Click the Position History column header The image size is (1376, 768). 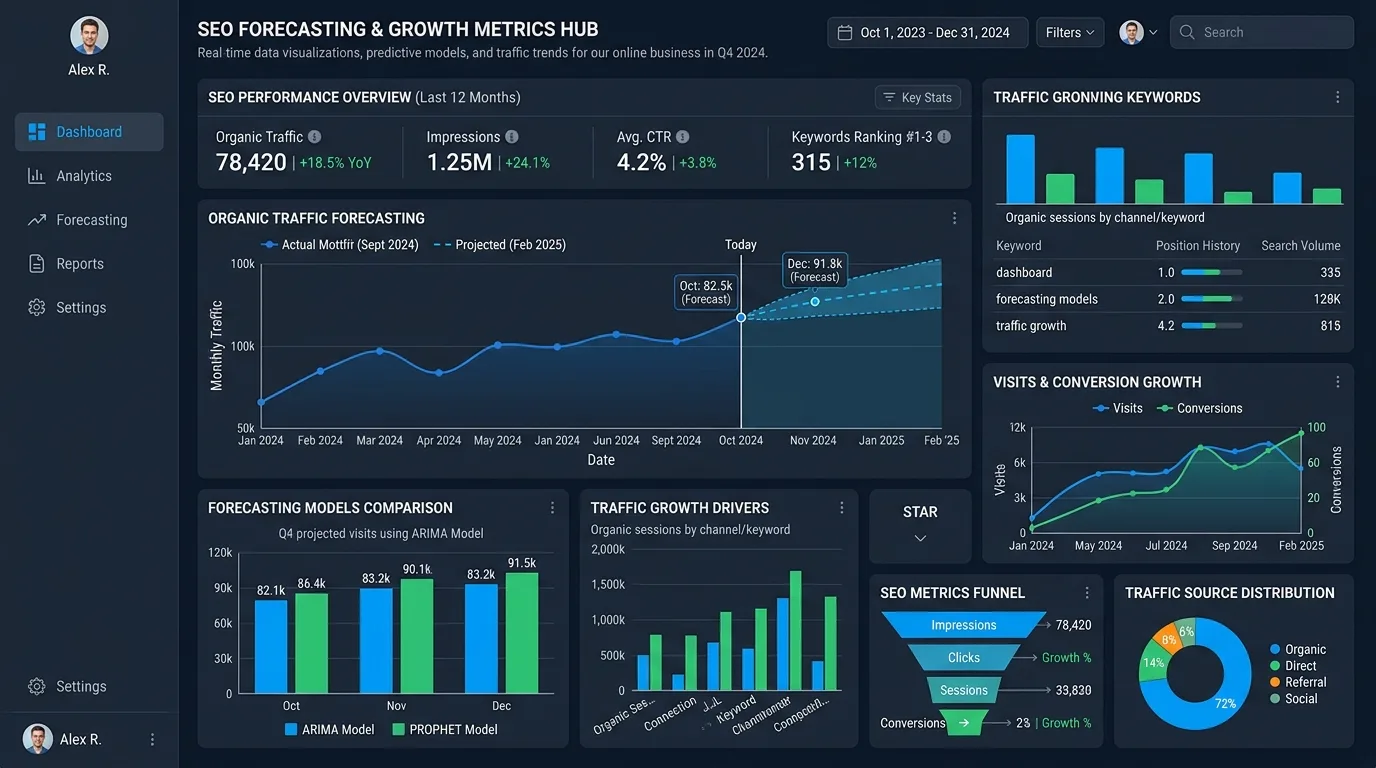1198,246
